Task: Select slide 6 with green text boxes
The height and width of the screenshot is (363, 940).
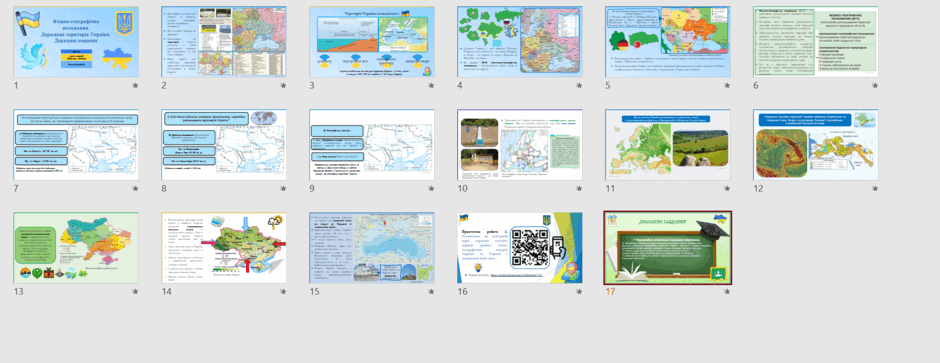Action: coord(816,42)
